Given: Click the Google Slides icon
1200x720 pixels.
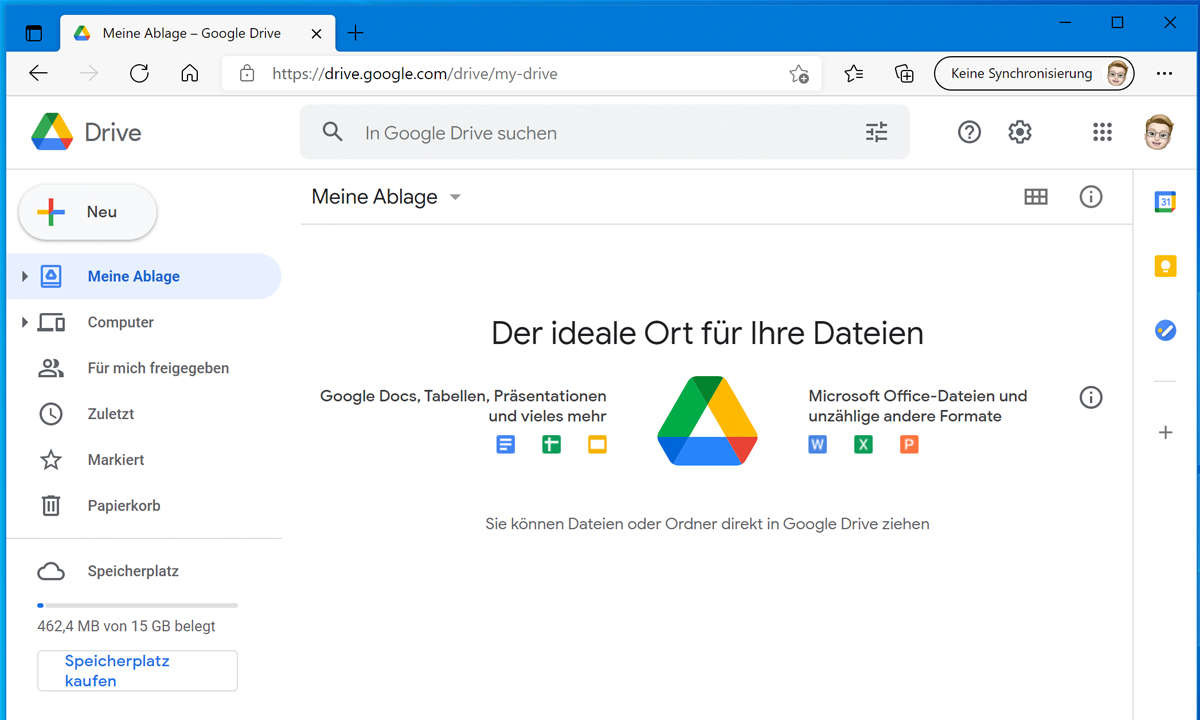Looking at the screenshot, I should click(x=597, y=445).
